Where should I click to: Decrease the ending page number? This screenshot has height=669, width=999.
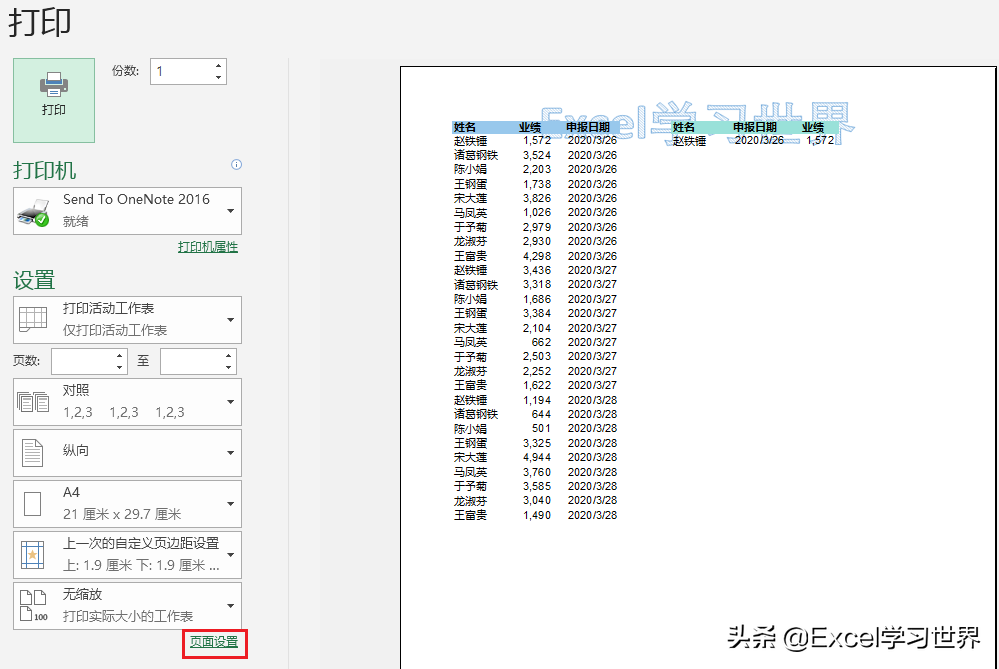pyautogui.click(x=229, y=368)
